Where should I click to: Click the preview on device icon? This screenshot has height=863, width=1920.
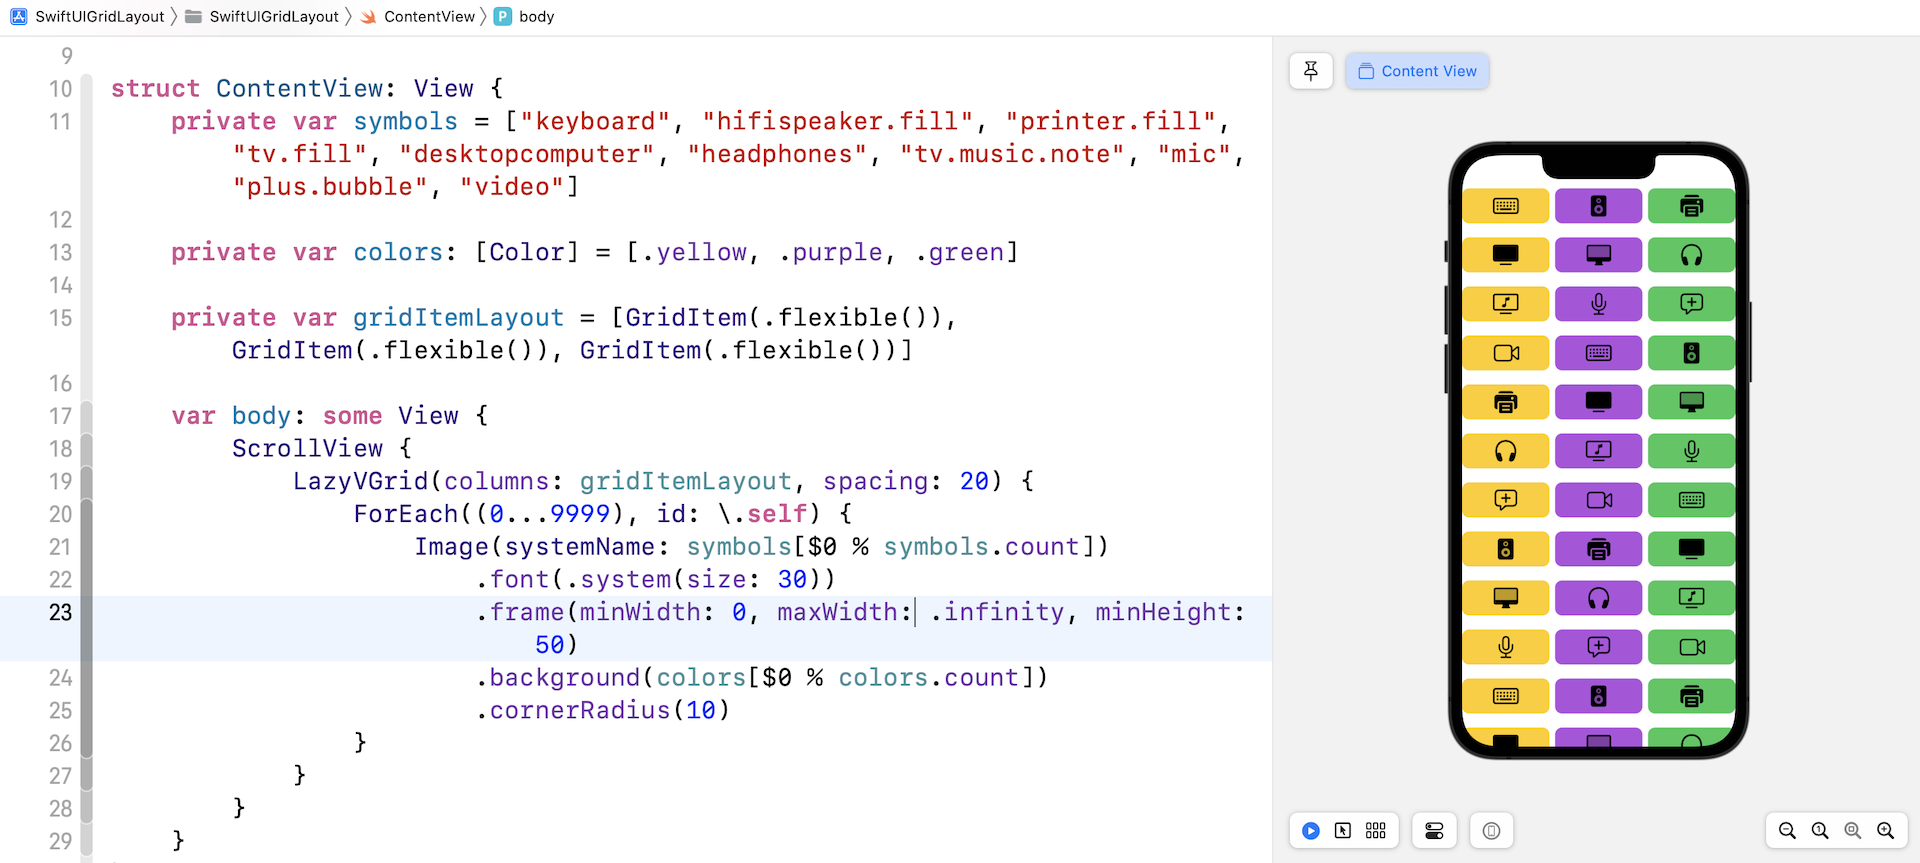point(1491,831)
